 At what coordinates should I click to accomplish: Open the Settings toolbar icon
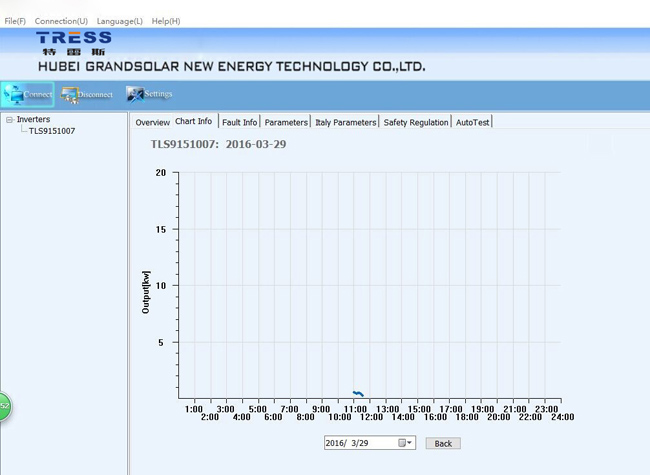[x=149, y=94]
